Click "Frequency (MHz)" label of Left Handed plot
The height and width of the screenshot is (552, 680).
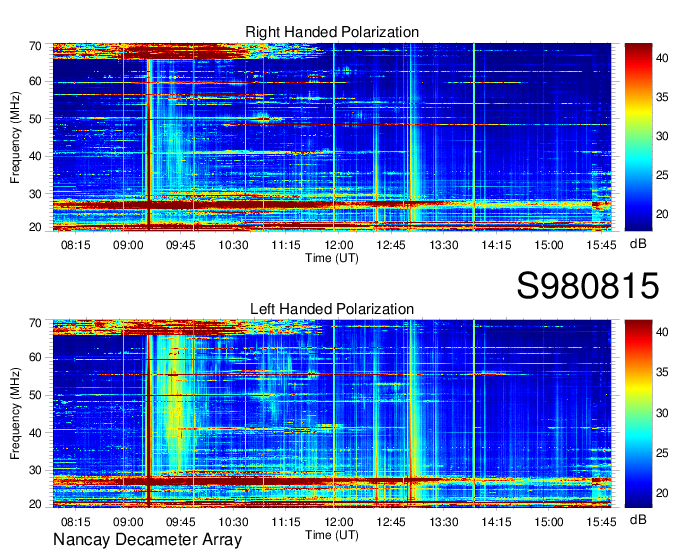[15, 414]
